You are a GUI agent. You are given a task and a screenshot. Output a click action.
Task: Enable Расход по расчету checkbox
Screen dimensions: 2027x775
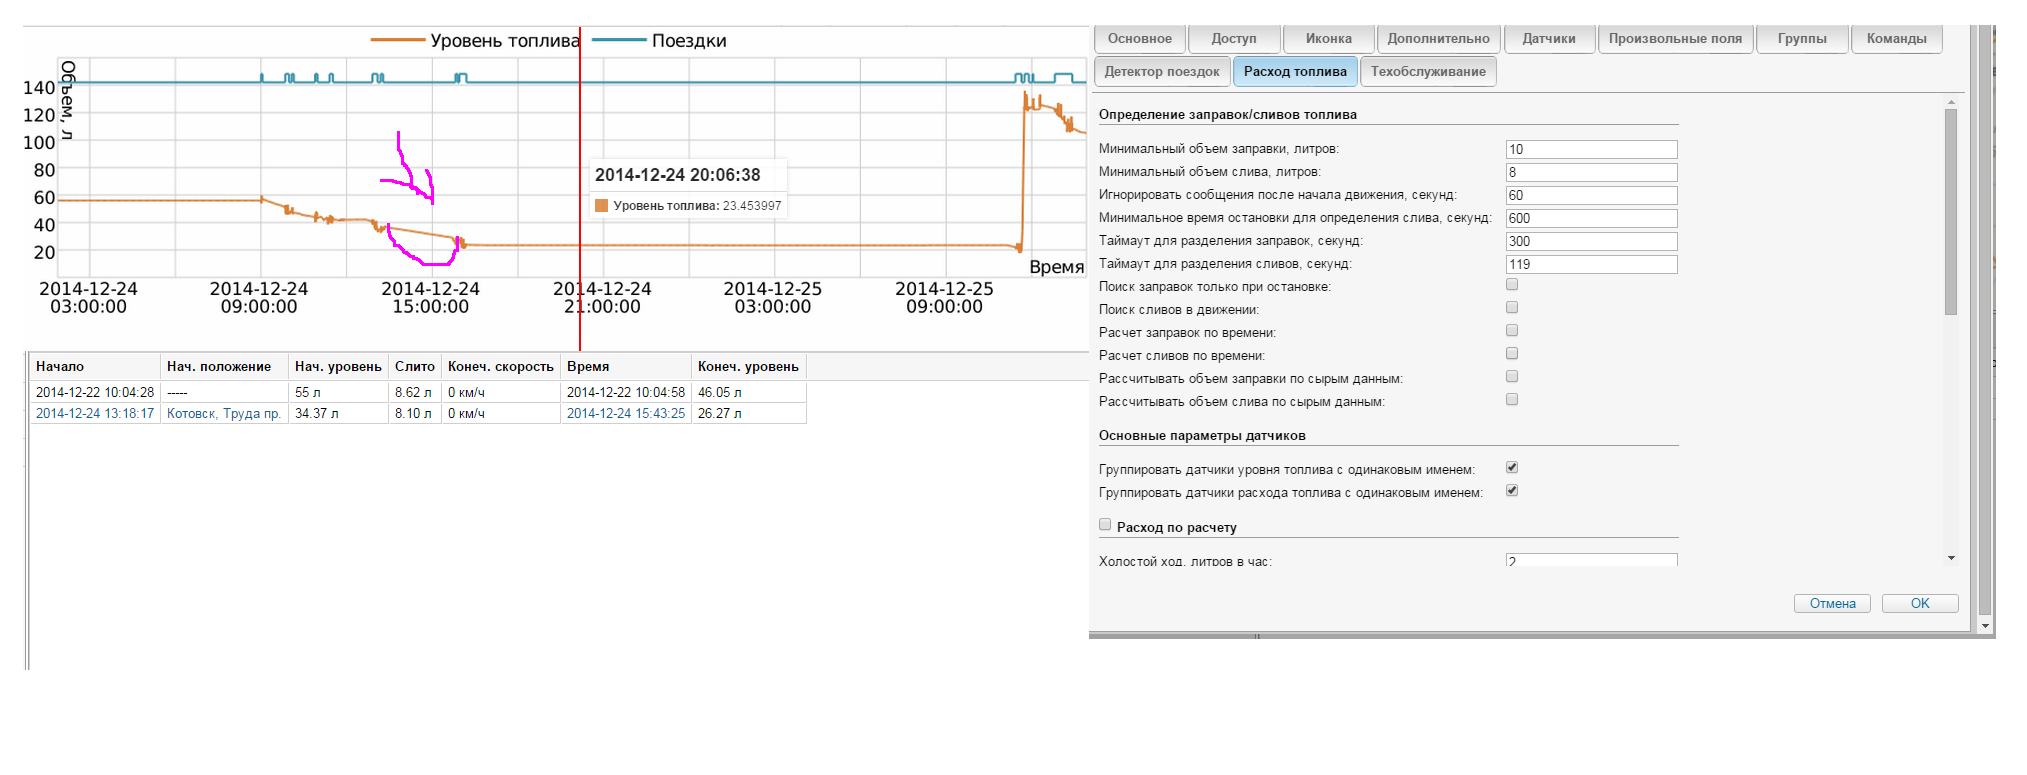point(1105,525)
